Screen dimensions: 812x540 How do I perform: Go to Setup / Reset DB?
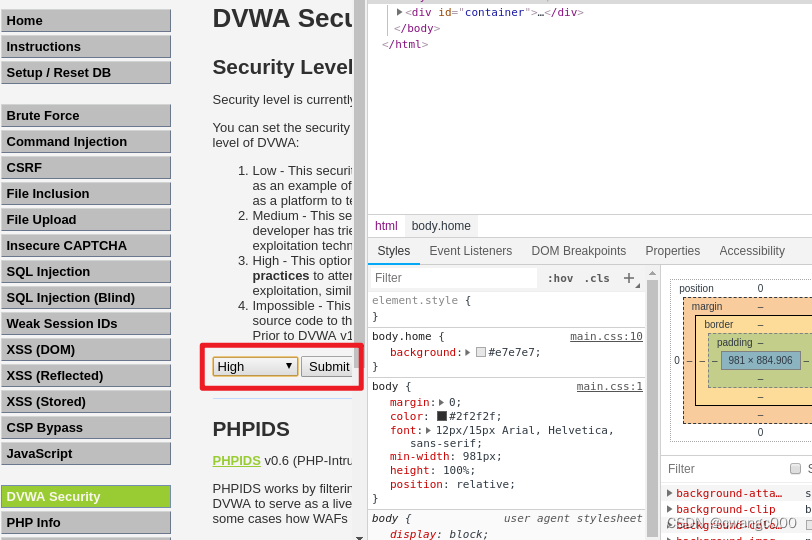click(86, 72)
